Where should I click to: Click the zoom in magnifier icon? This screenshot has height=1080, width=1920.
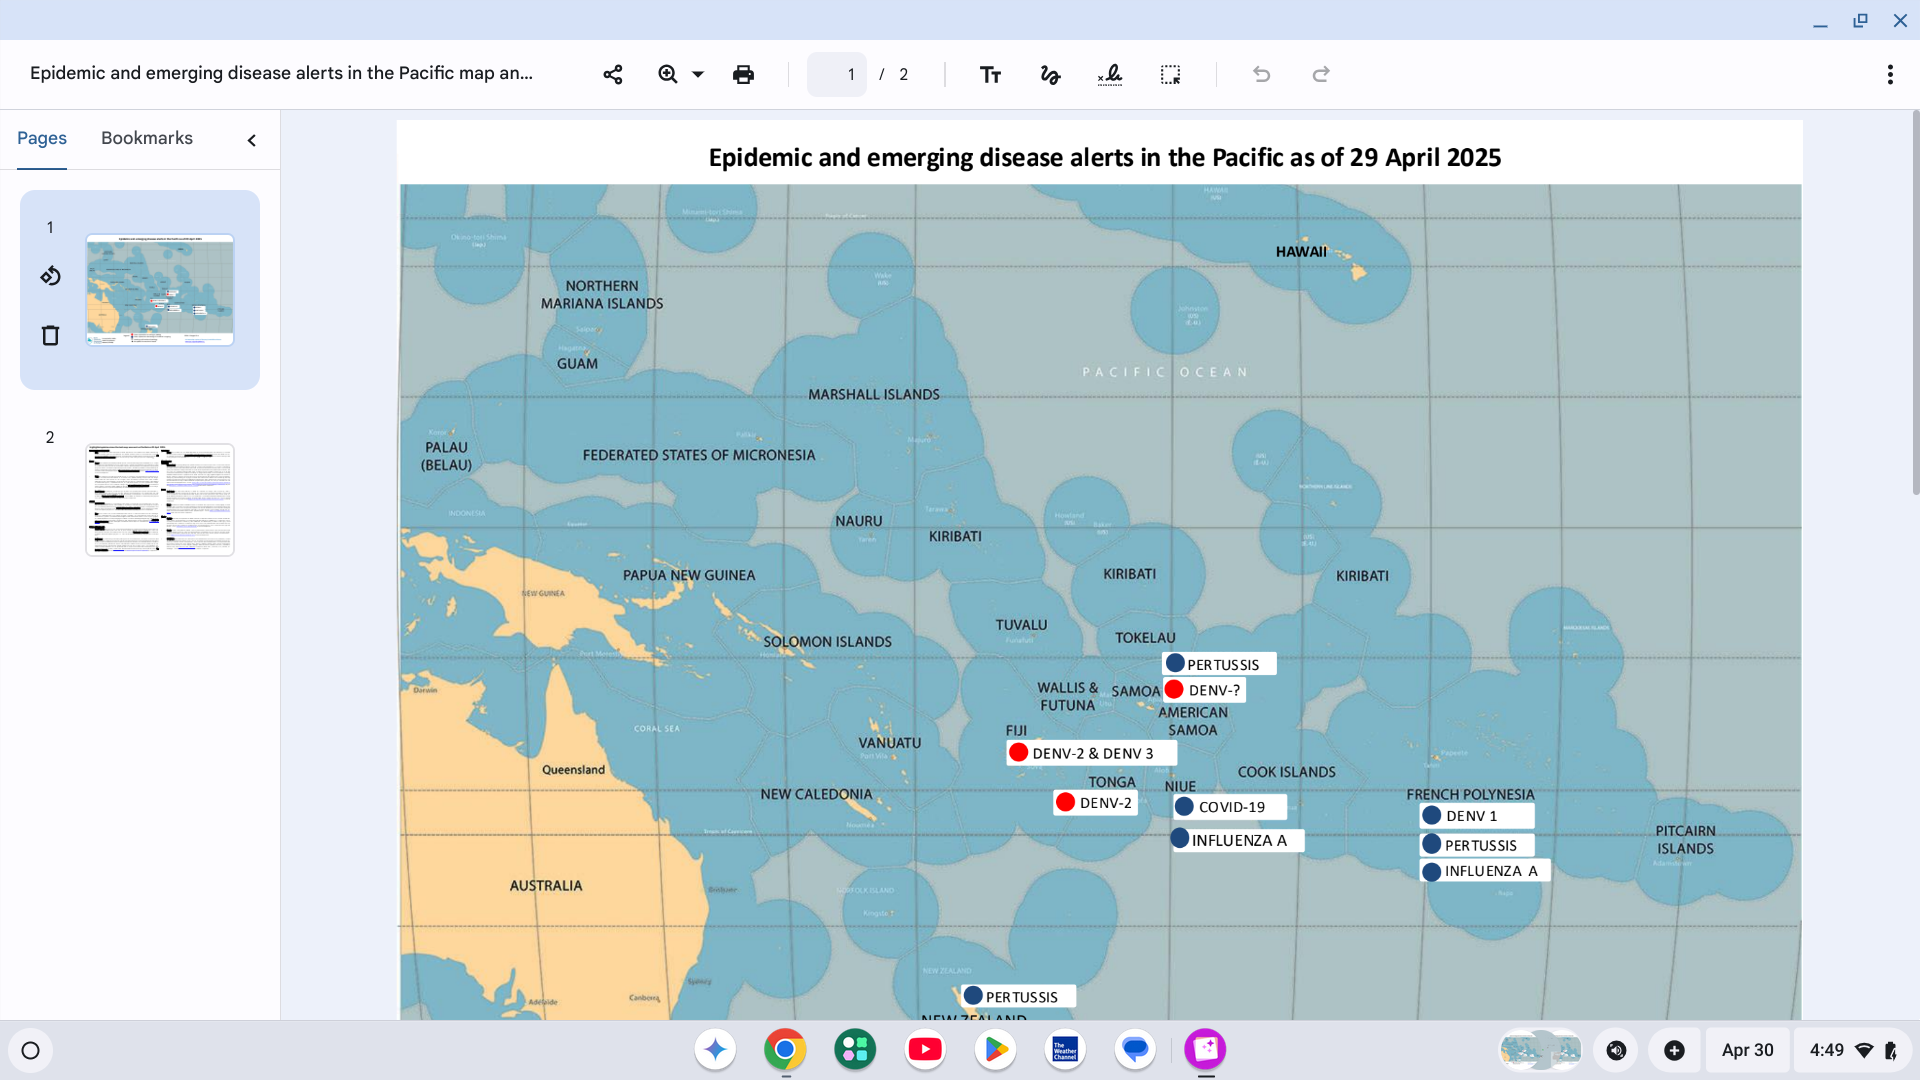[x=668, y=74]
